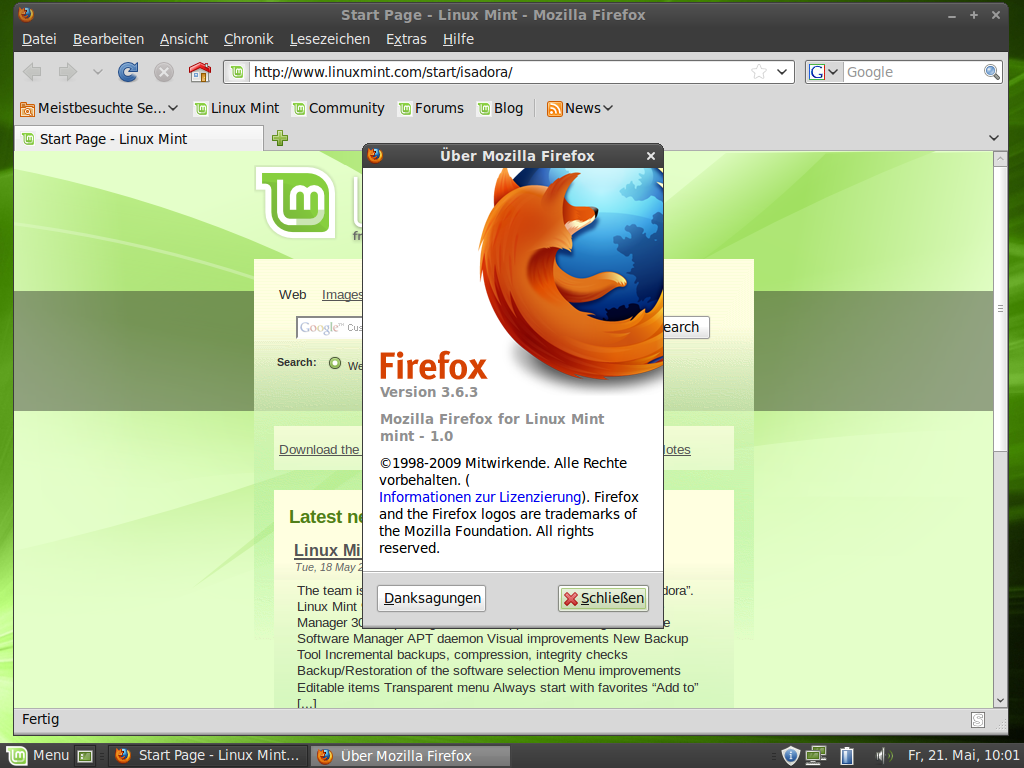
Task: Open the volume control in the system tray
Action: pos(883,755)
